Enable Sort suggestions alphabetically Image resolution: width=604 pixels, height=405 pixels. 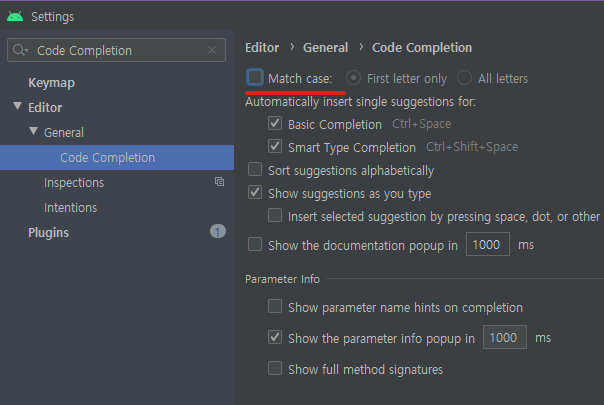(255, 169)
